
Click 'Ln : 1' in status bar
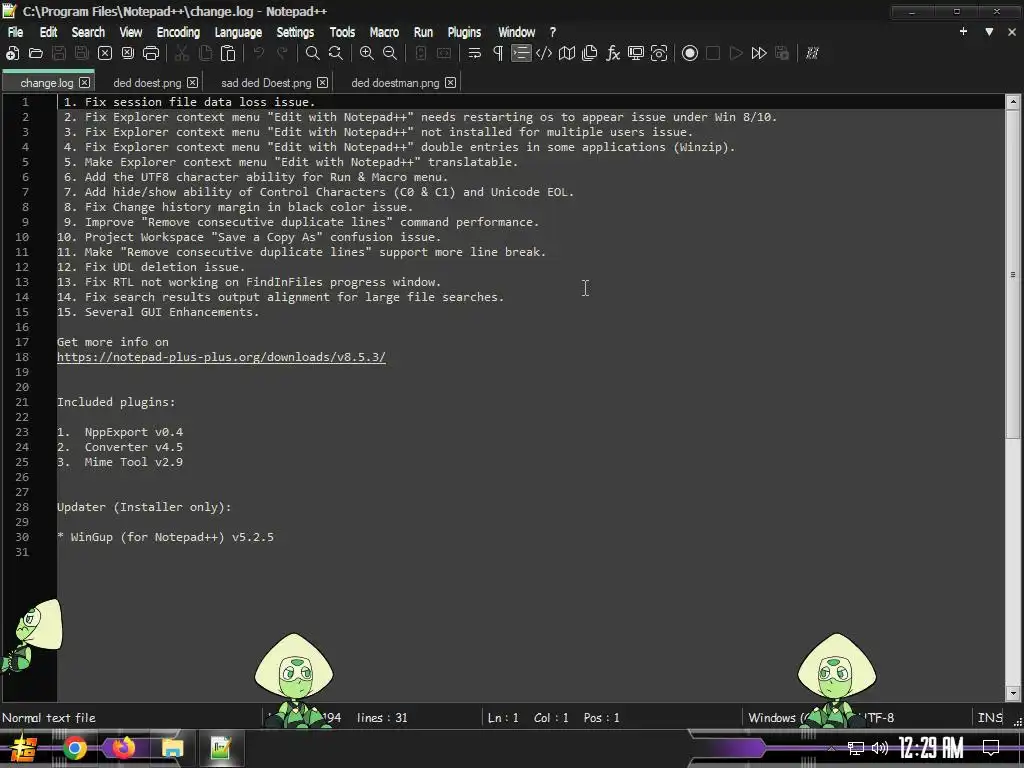(x=503, y=718)
